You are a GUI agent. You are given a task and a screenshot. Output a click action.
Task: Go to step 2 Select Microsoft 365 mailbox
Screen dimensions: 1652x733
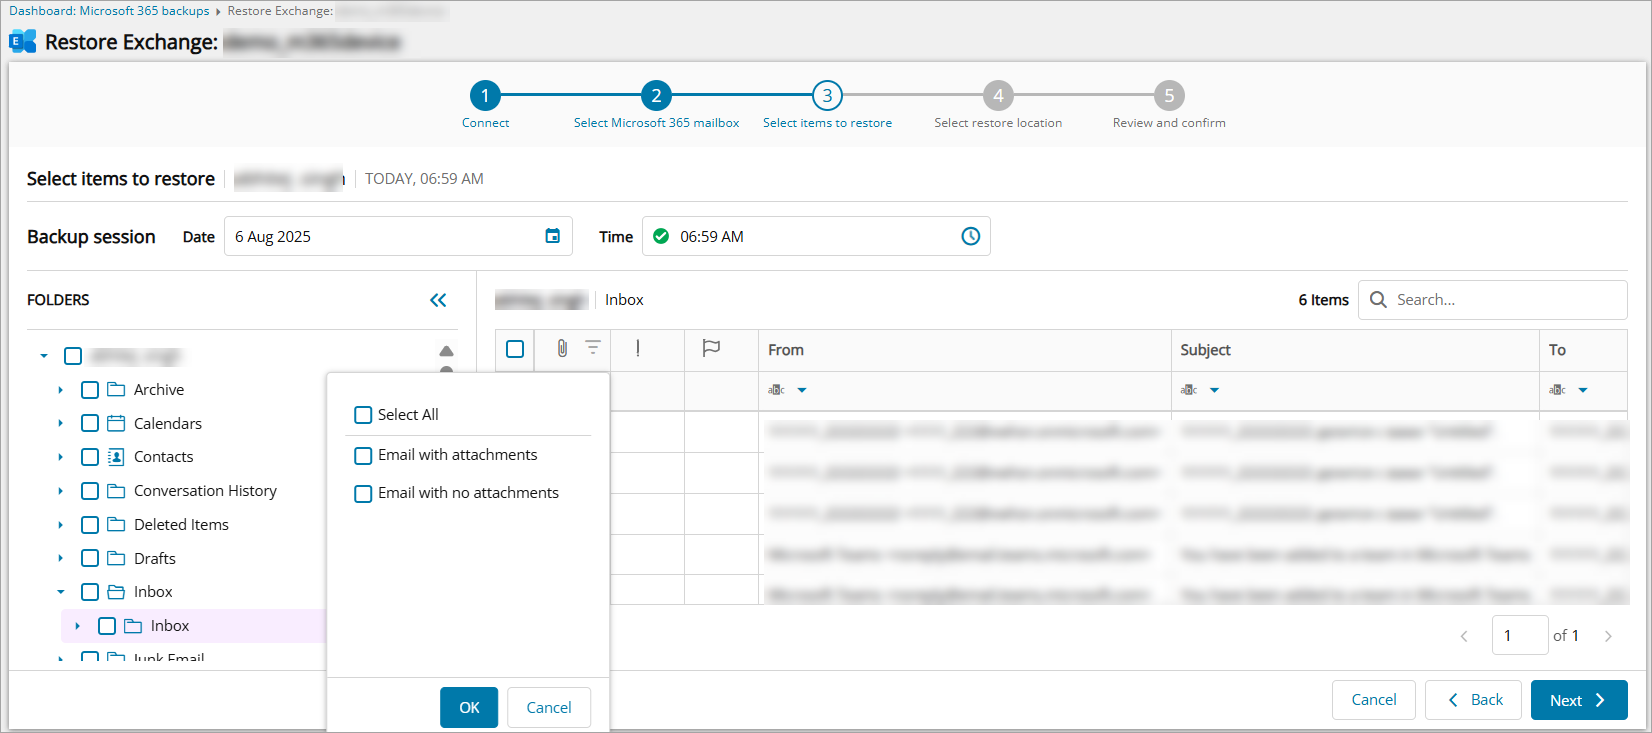[656, 96]
